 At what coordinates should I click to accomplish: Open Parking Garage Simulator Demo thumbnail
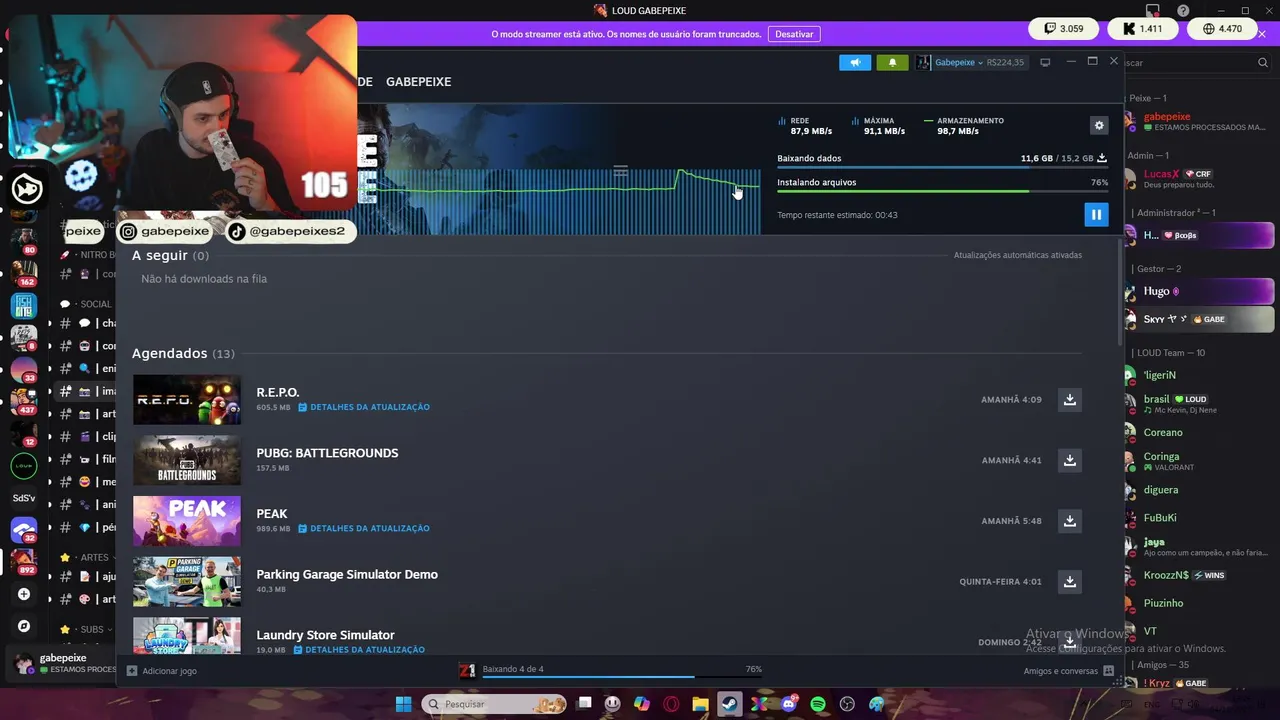point(187,581)
